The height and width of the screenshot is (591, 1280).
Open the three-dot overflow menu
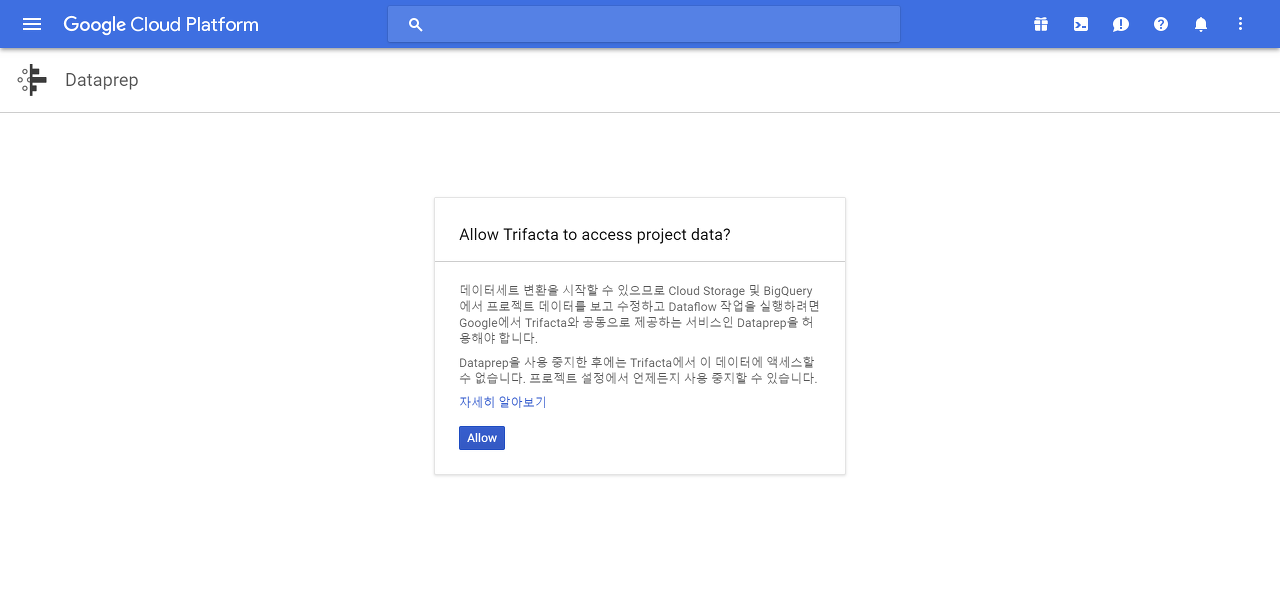tap(1240, 24)
